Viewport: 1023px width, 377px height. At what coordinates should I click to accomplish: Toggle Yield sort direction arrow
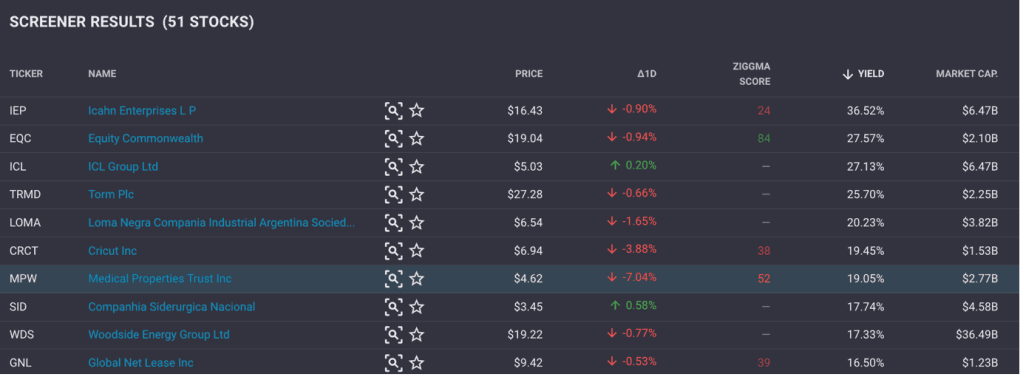pyautogui.click(x=847, y=74)
